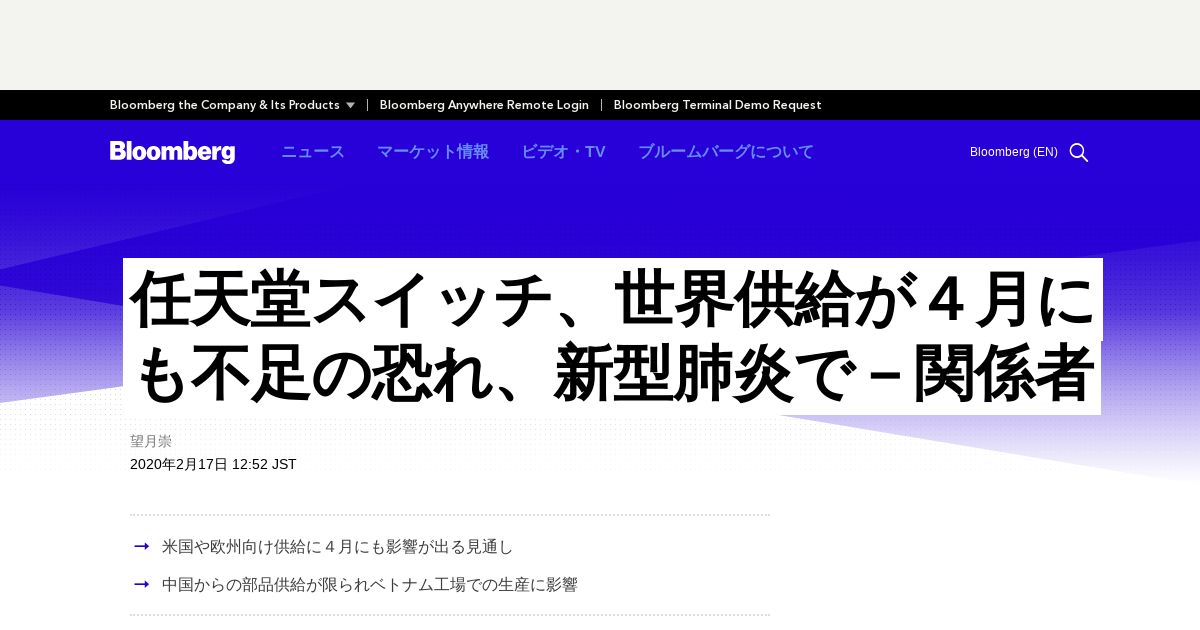Expand Bloomberg the Company & Its Products dropdown
Image resolution: width=1200 pixels, height=630 pixels.
click(x=232, y=105)
